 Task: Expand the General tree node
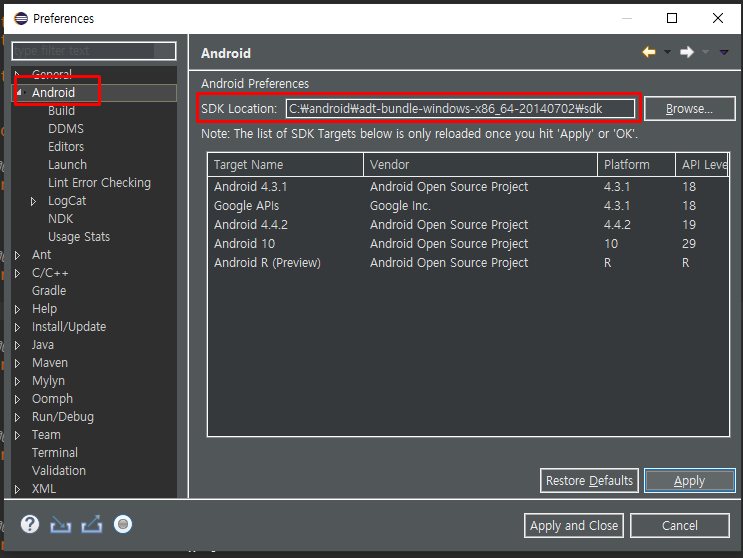tap(18, 74)
